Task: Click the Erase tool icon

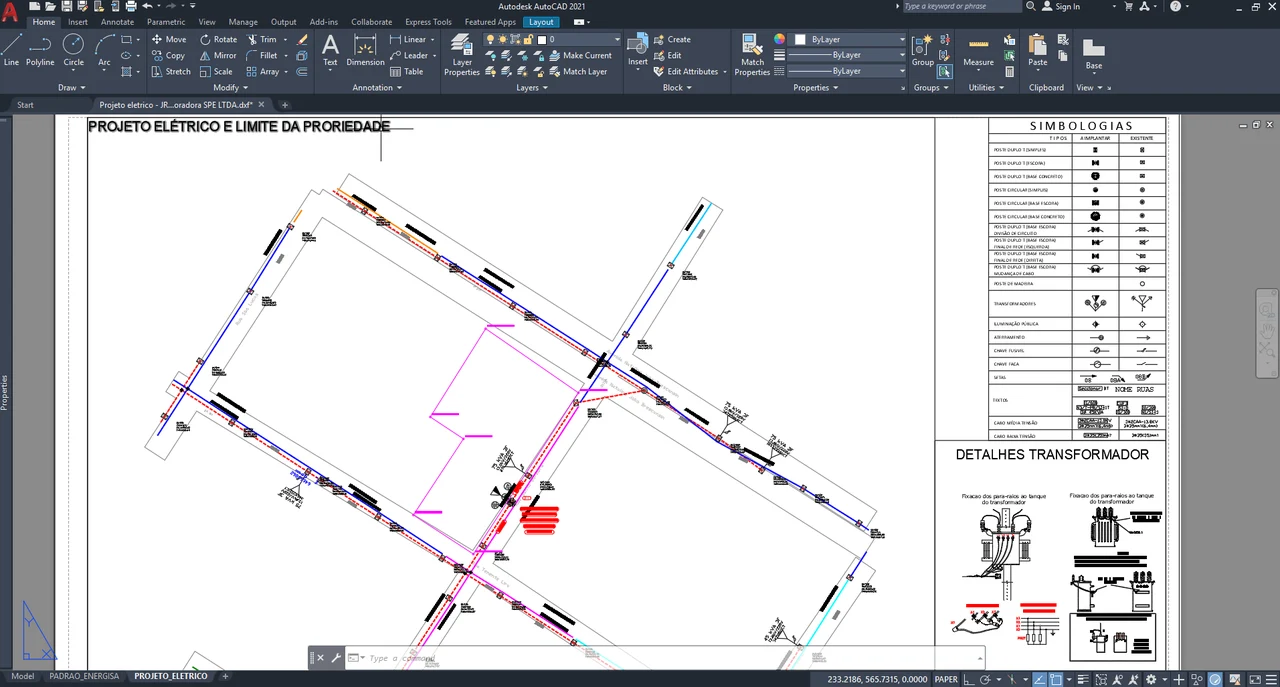Action: click(302, 40)
